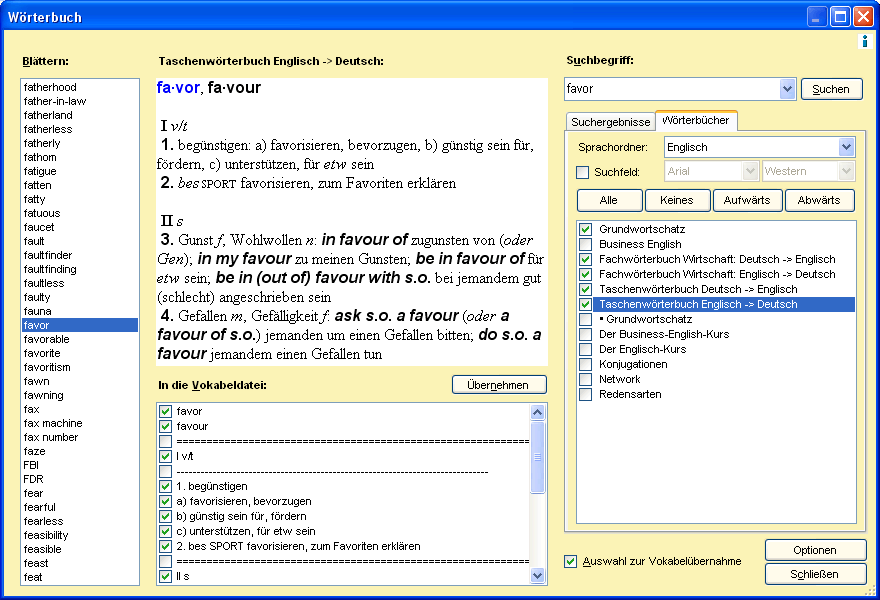
Task: Uncheck '2. bes SPORT favorisieren' entry
Action: pos(165,546)
